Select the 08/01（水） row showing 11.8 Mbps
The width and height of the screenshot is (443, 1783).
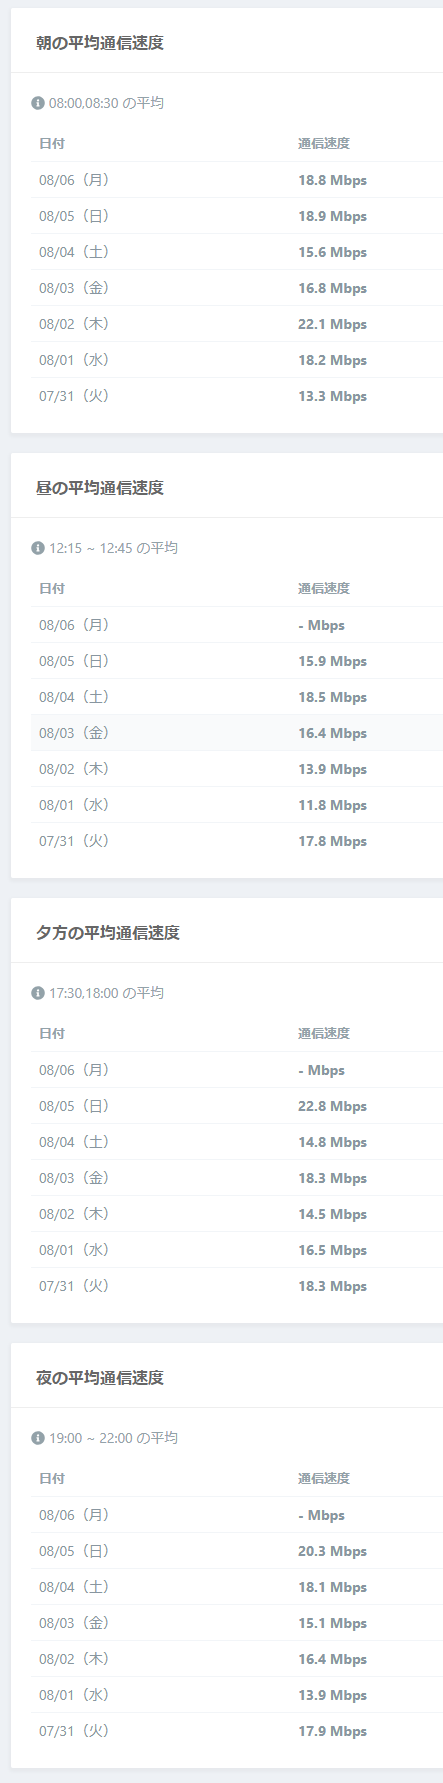click(237, 805)
